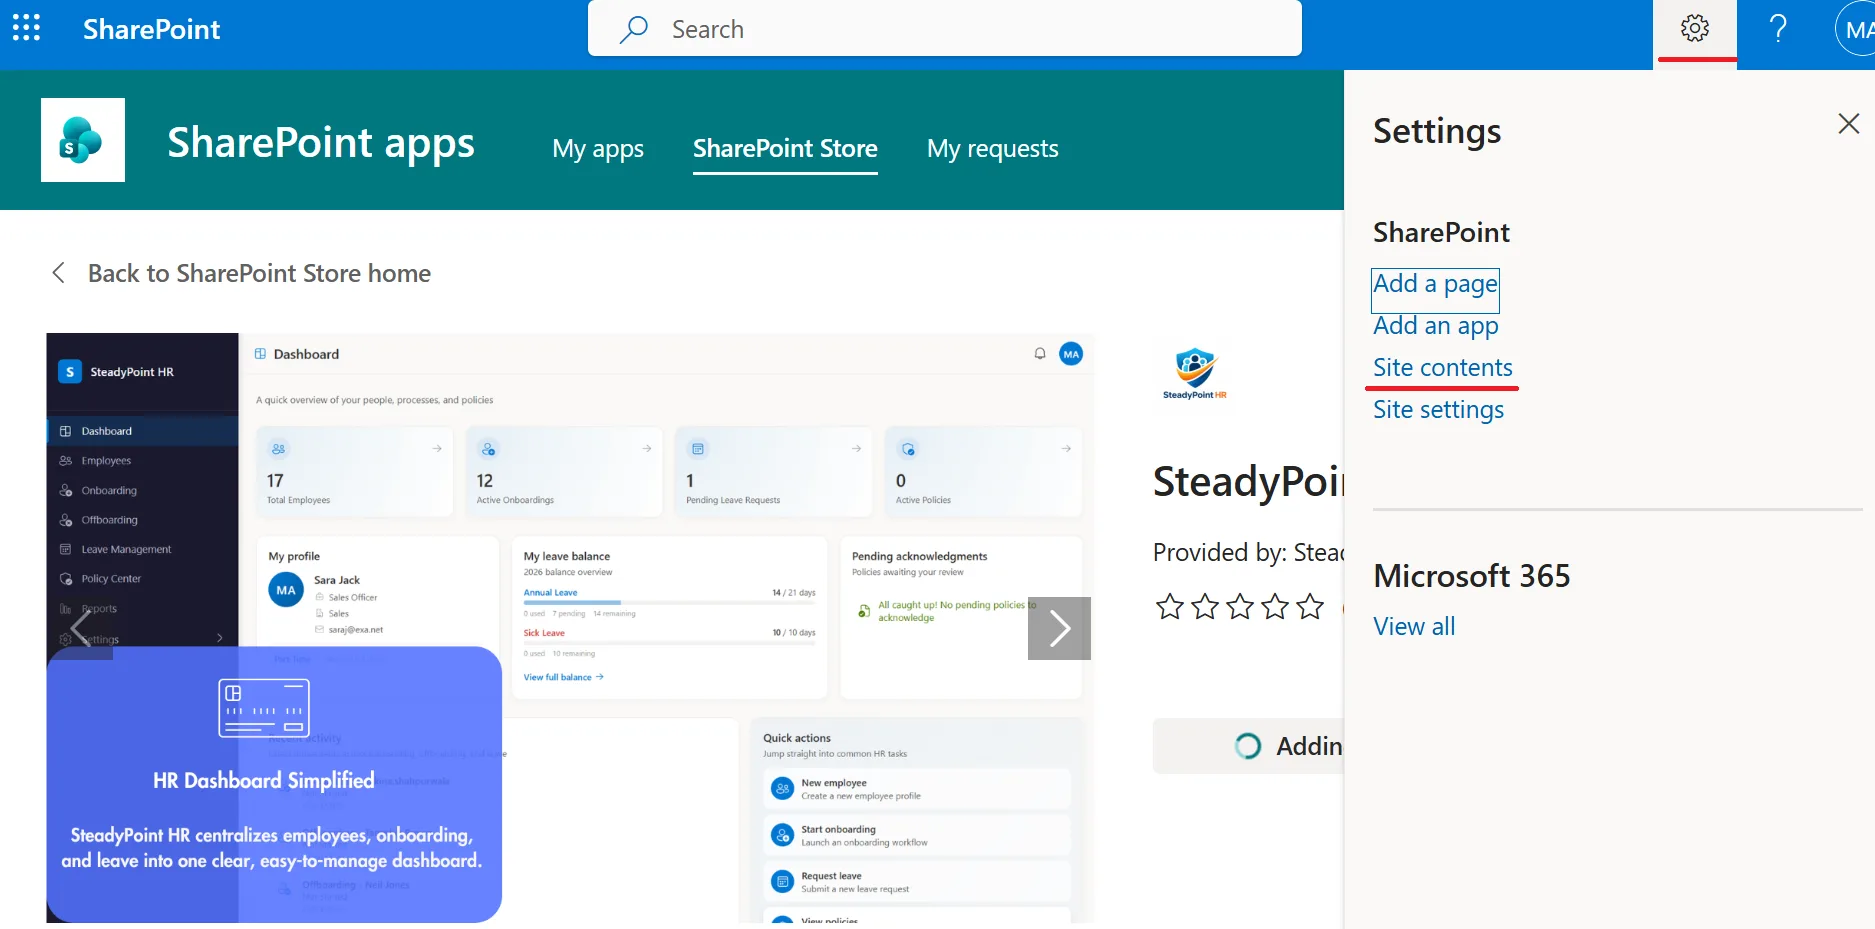Screen dimensions: 1875x929
Task: Click the settings gear icon
Action: [1695, 28]
